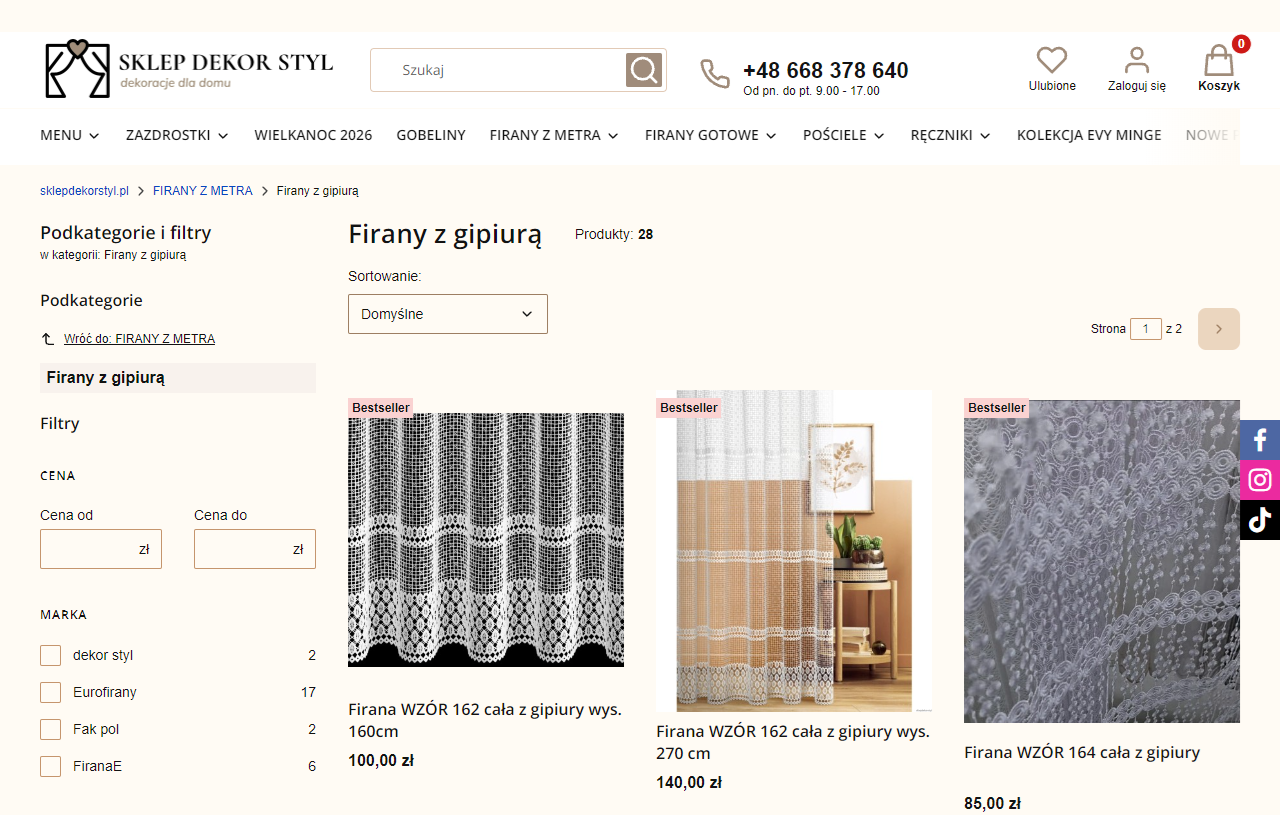Open the WIELKANOC 2026 menu item
Image resolution: width=1280 pixels, height=815 pixels.
coord(313,134)
